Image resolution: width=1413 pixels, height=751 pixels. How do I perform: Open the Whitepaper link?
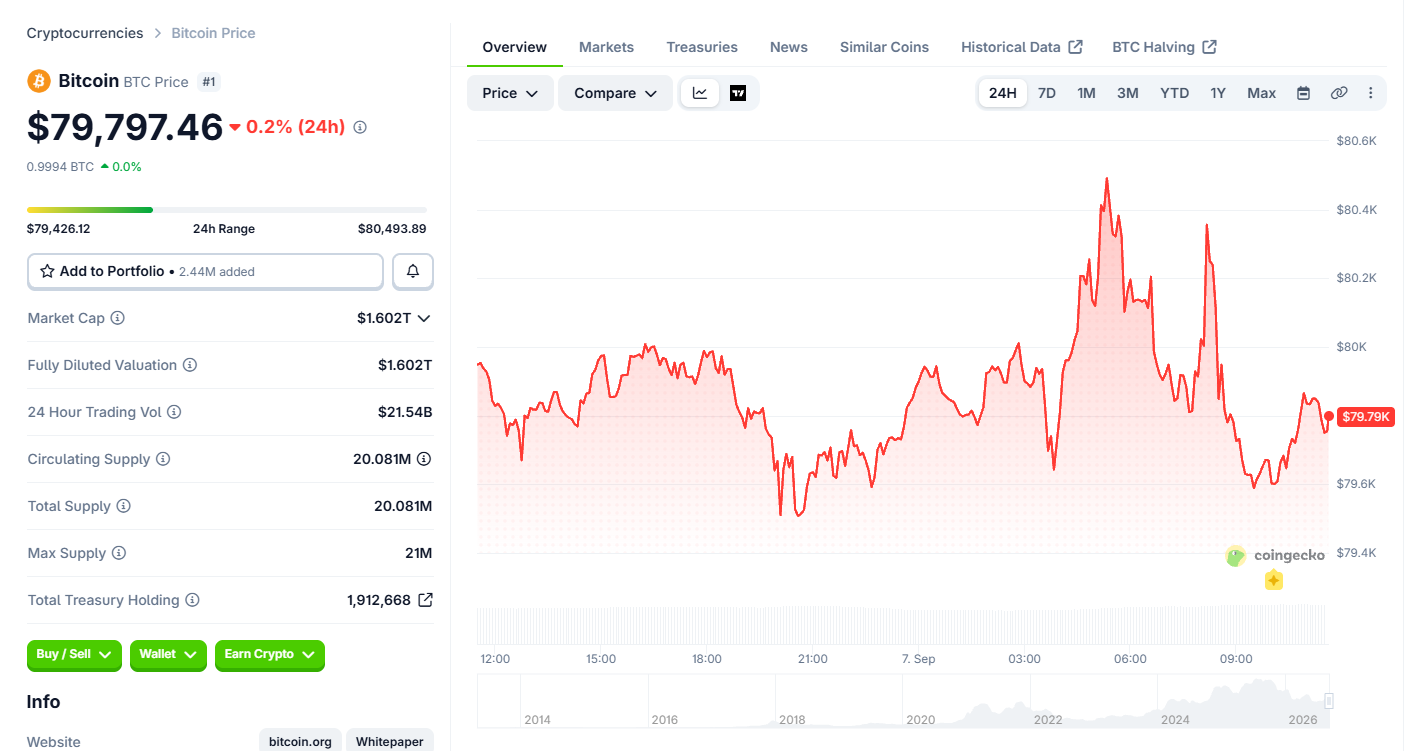tap(390, 742)
